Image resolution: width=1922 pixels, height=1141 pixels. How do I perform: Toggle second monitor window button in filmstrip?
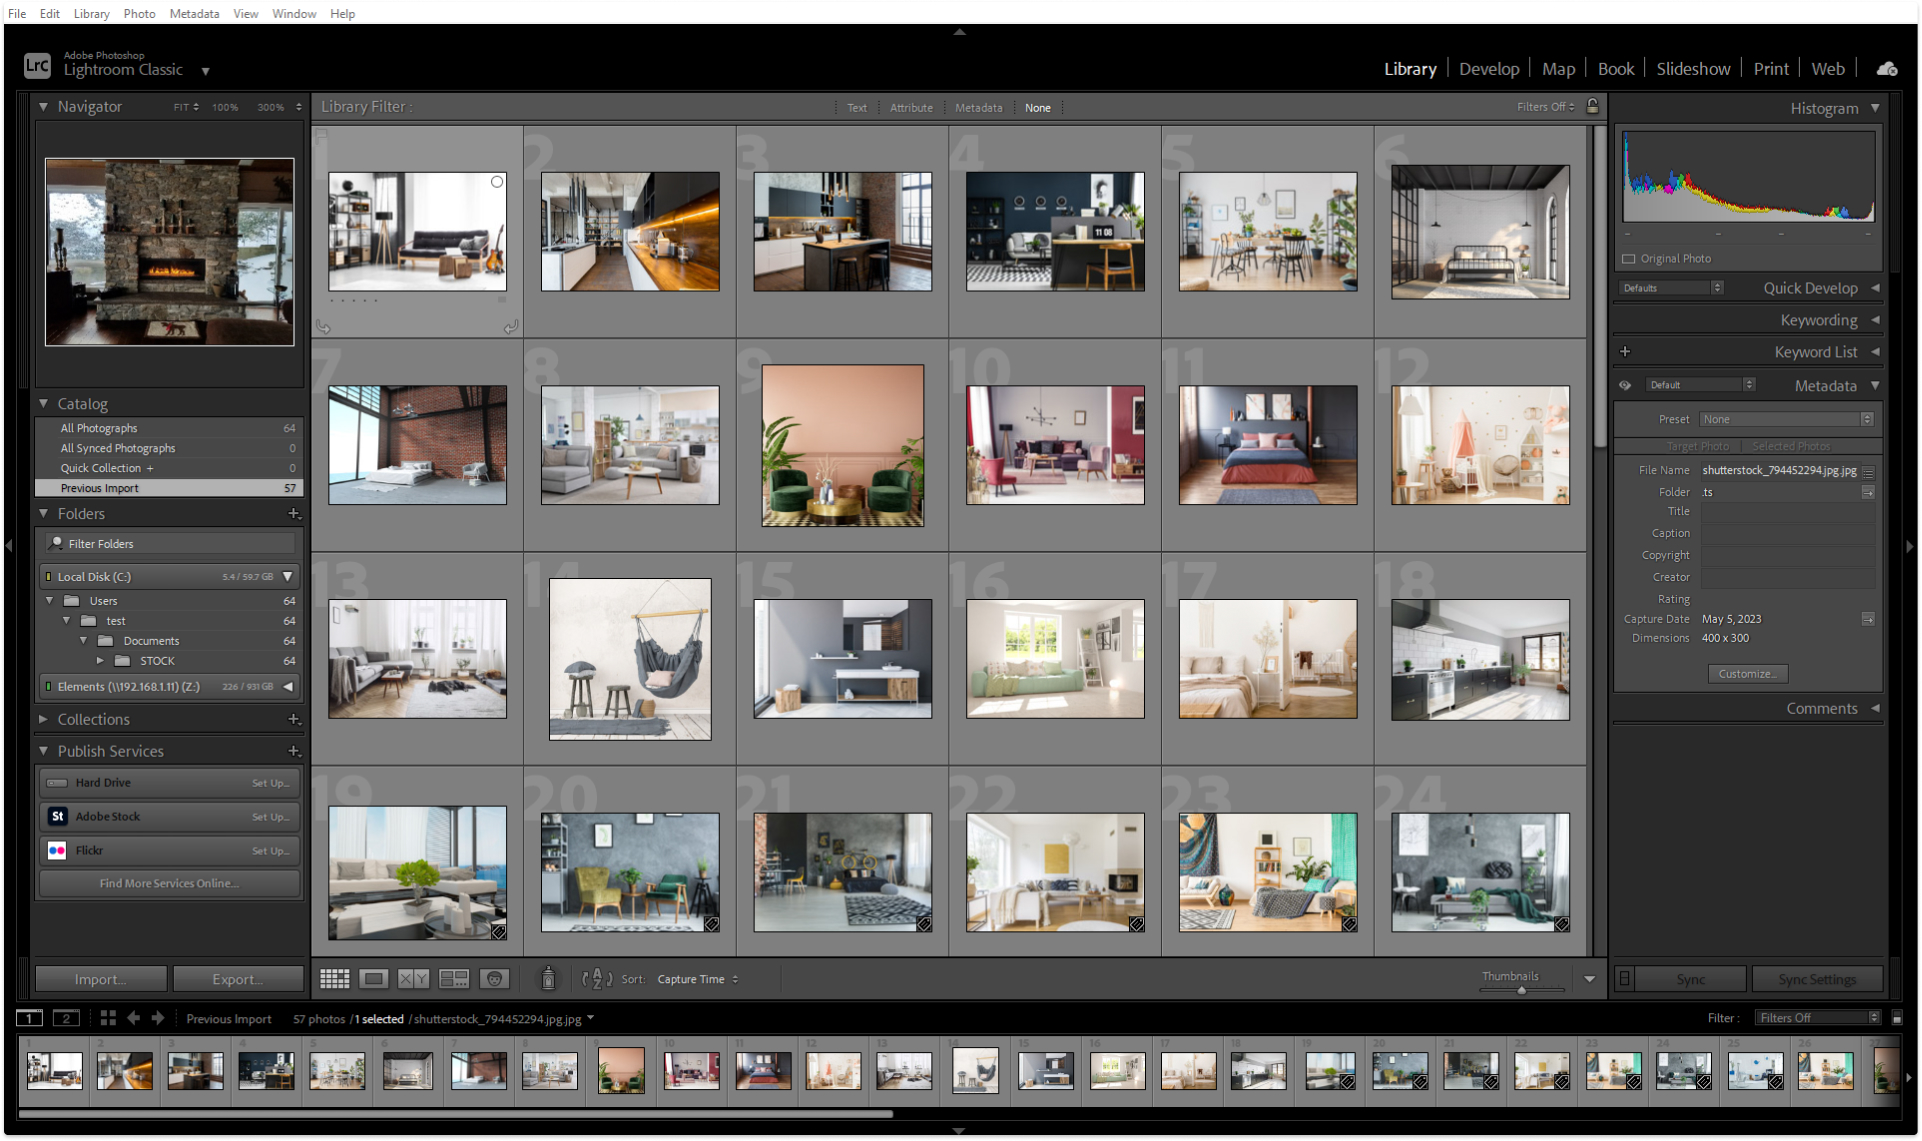tap(66, 1017)
